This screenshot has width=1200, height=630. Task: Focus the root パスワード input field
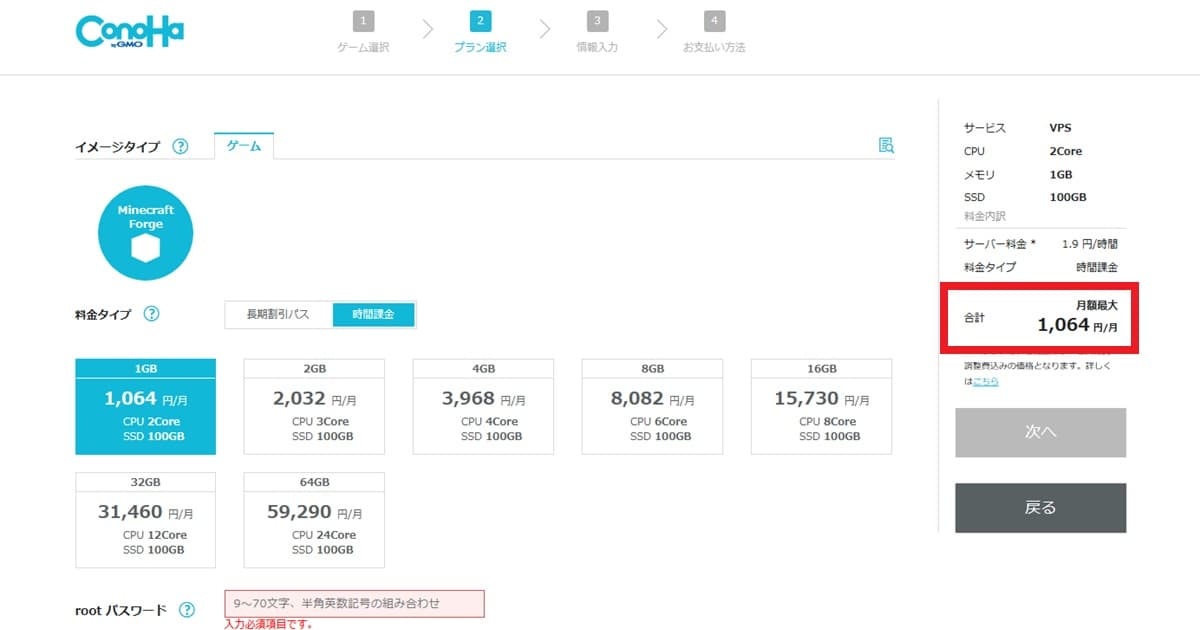tap(355, 603)
